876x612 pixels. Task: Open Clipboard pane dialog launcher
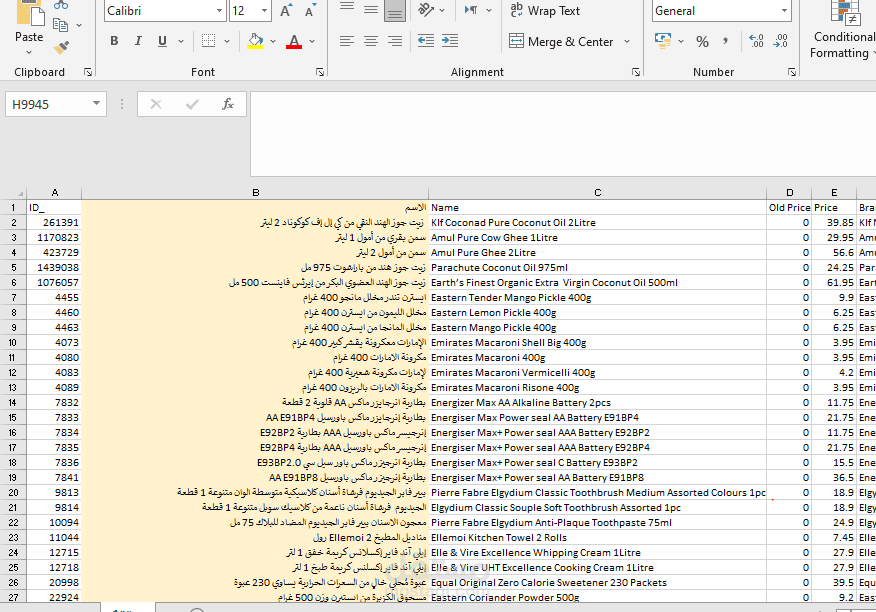click(x=88, y=72)
